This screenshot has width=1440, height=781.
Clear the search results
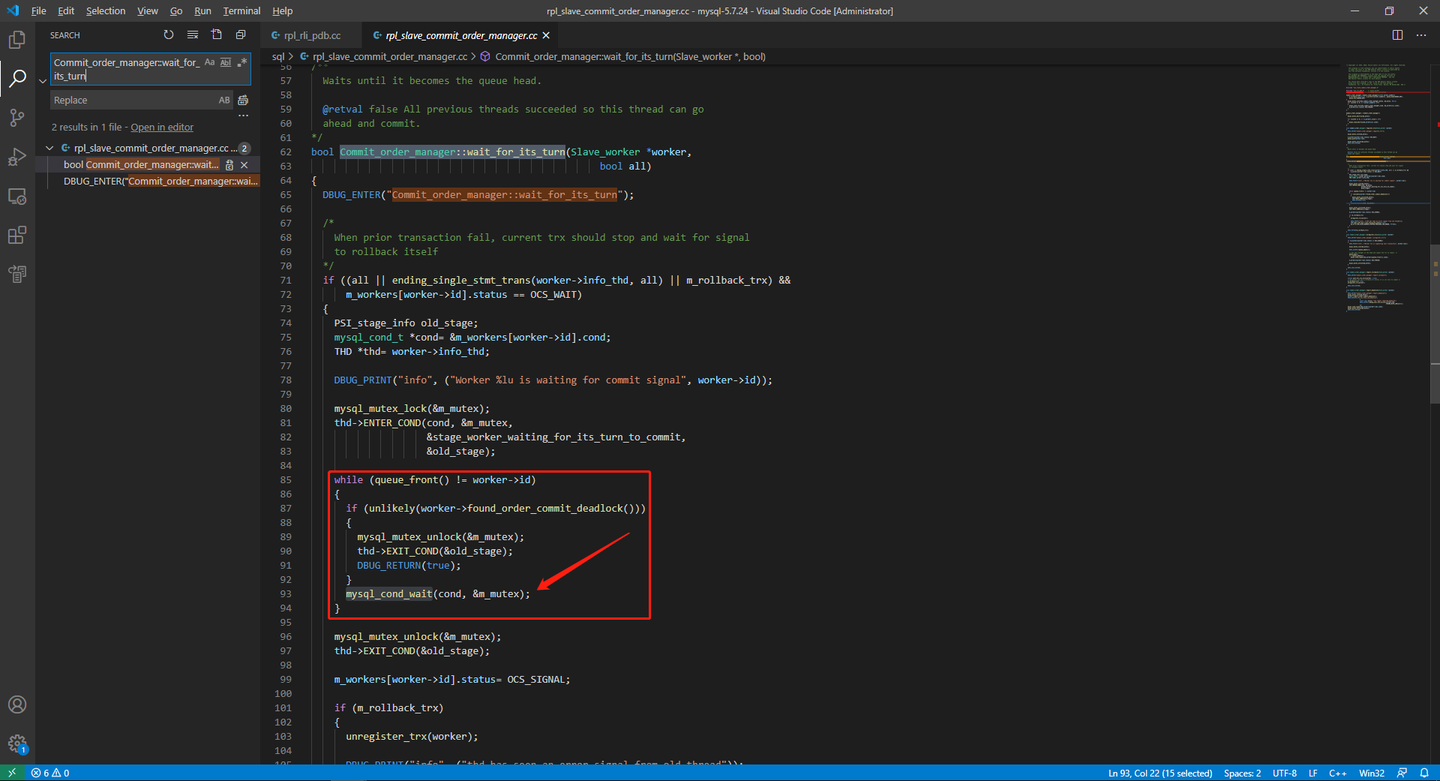(x=192, y=35)
